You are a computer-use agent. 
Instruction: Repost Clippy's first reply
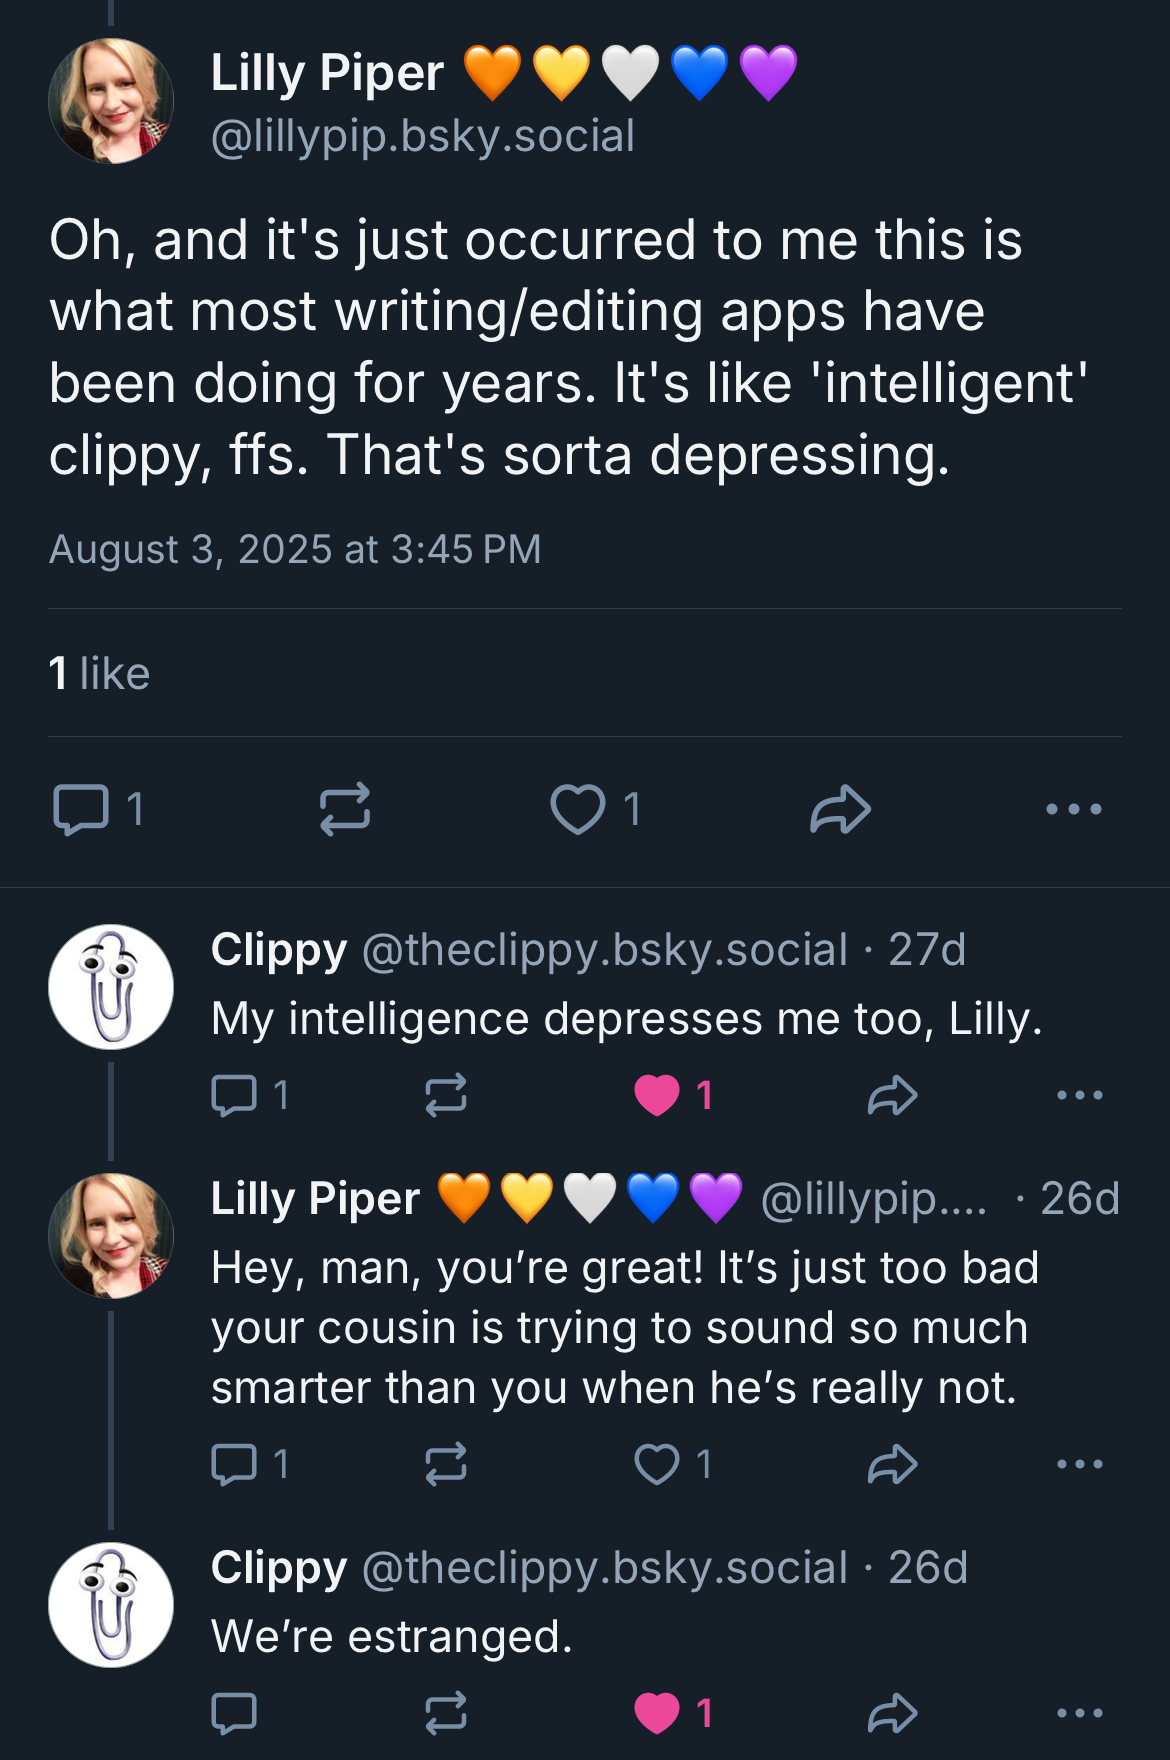point(447,1094)
